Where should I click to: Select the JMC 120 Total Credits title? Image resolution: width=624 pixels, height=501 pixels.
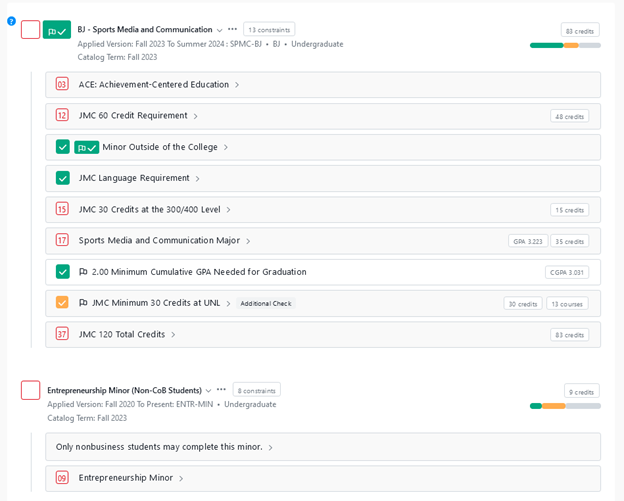[122, 334]
